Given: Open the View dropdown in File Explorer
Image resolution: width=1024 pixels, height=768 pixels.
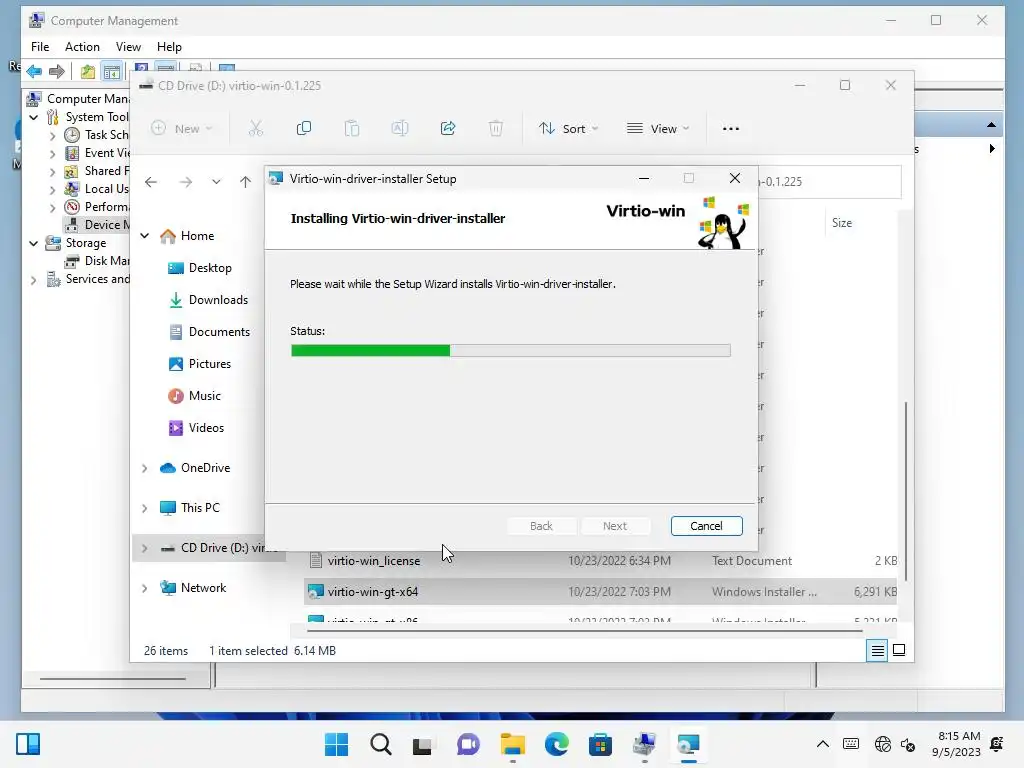Looking at the screenshot, I should 658,129.
